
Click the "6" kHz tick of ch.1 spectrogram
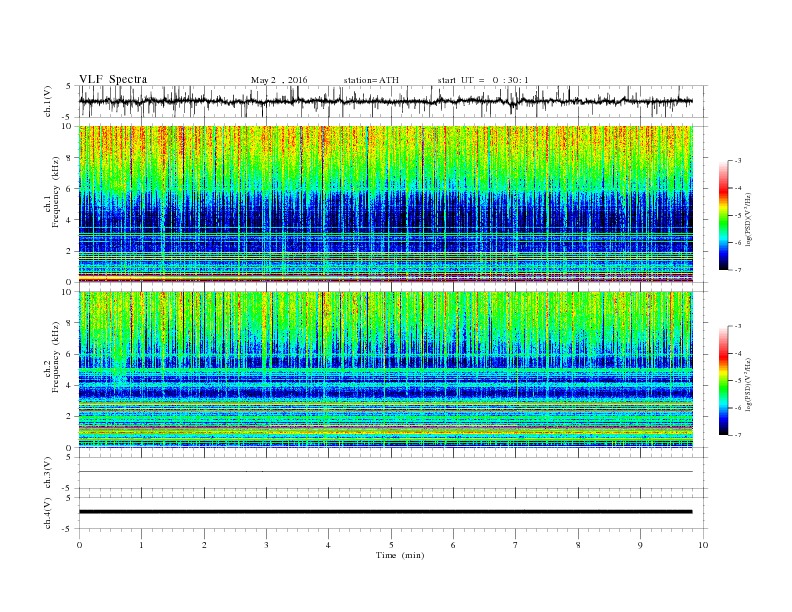[70, 189]
